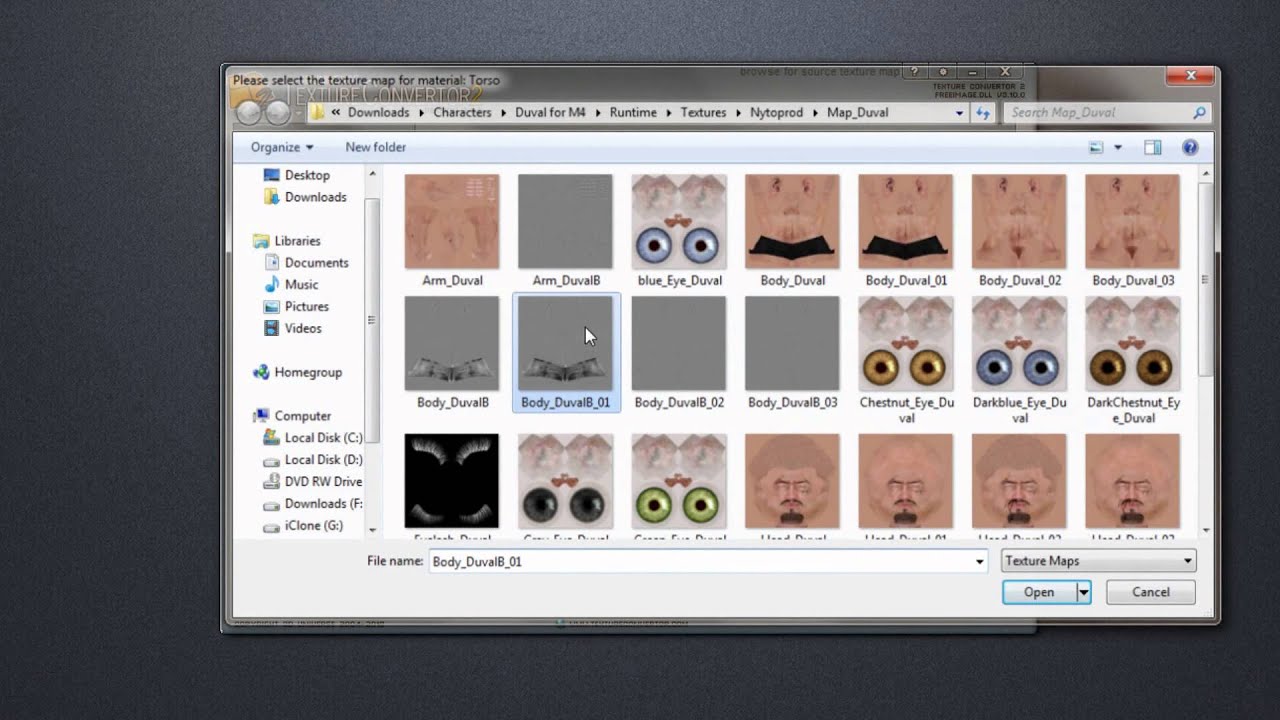Select Homegroup in navigation pane

[x=297, y=372]
